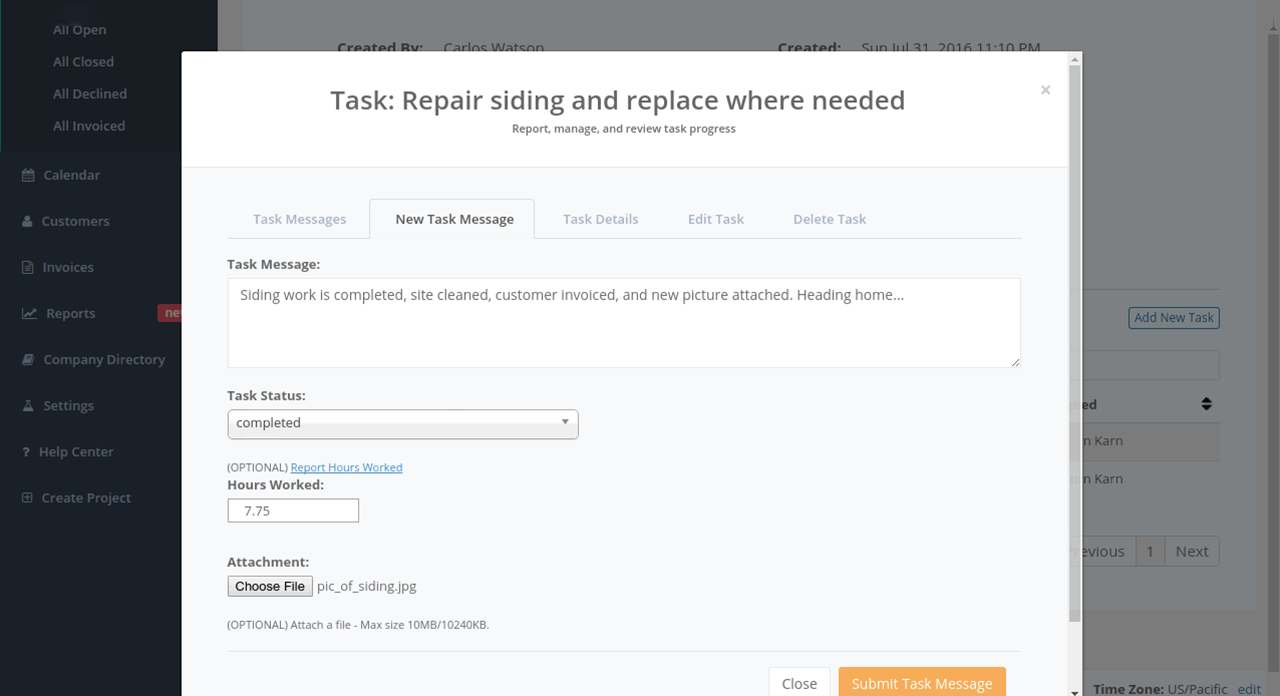Screen dimensions: 1280x696
Task: Click the Help Center question mark icon
Action: [x=26, y=452]
